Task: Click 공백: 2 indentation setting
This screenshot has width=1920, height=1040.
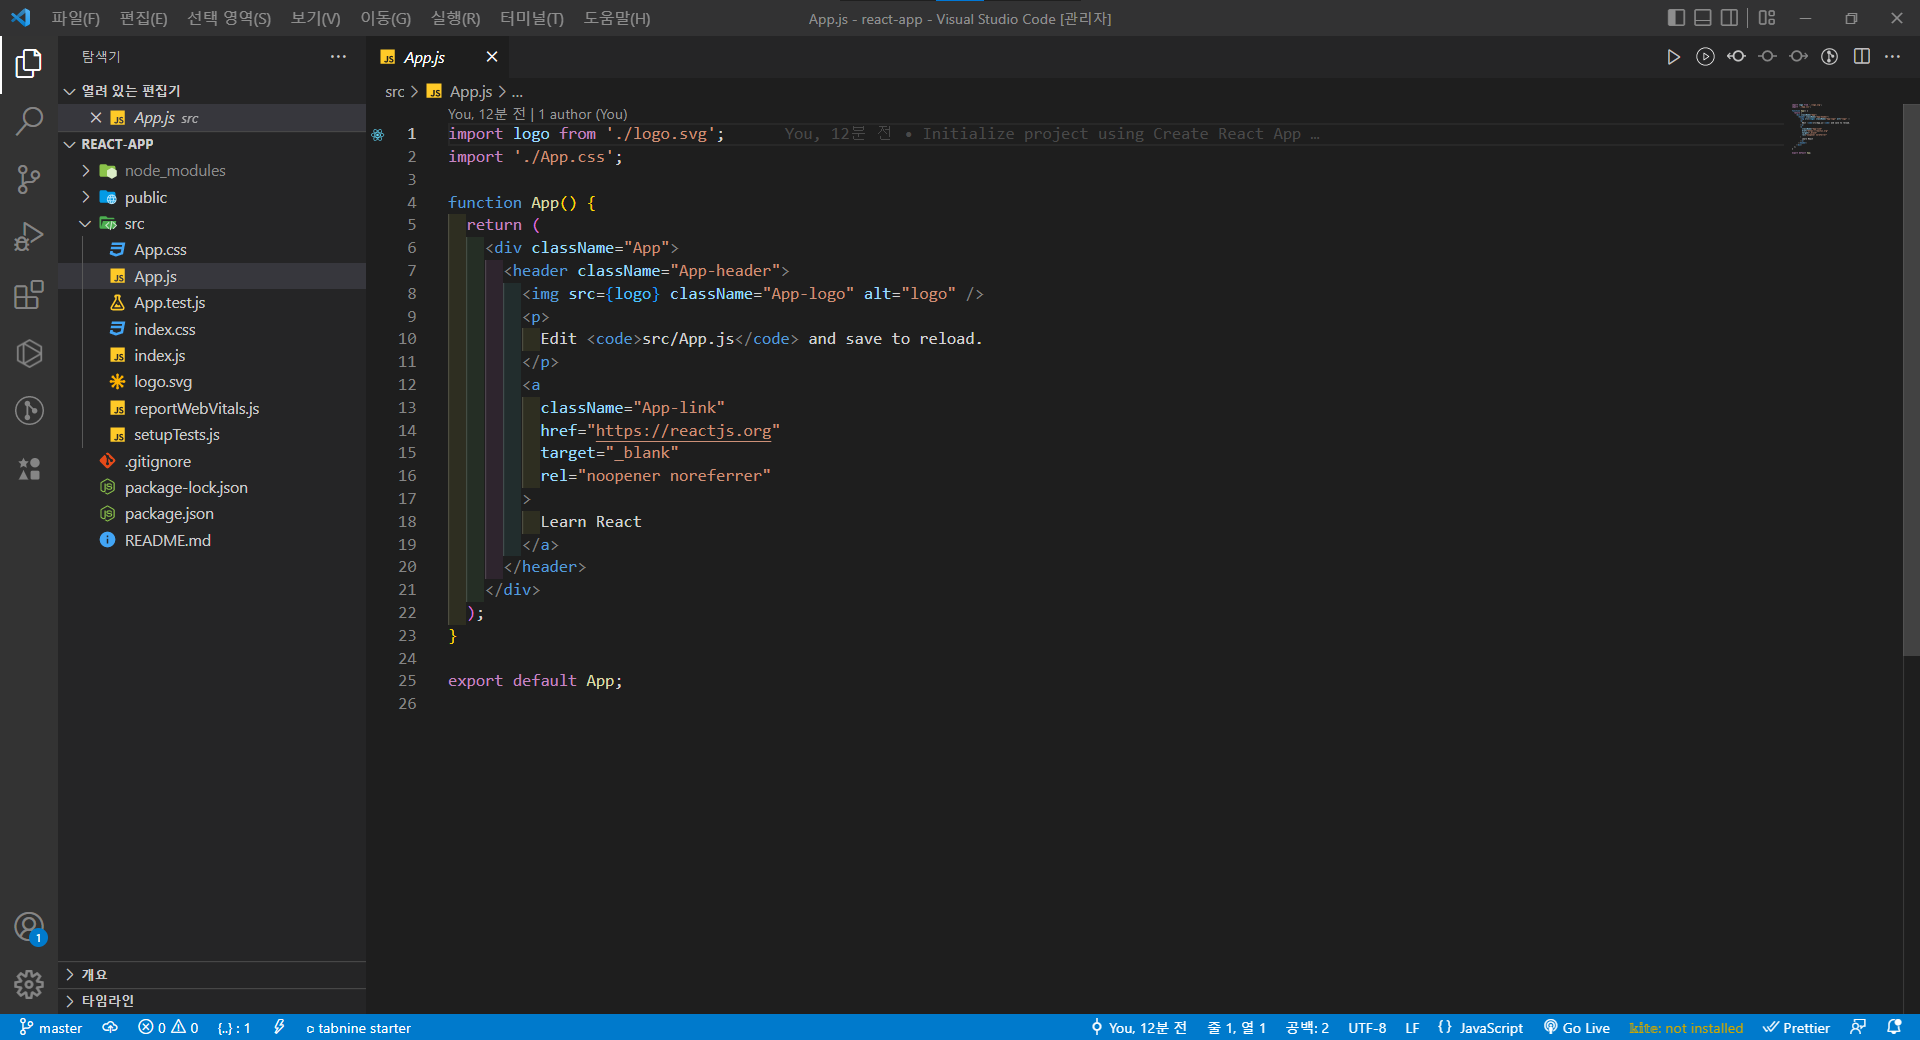Action: pyautogui.click(x=1307, y=1028)
